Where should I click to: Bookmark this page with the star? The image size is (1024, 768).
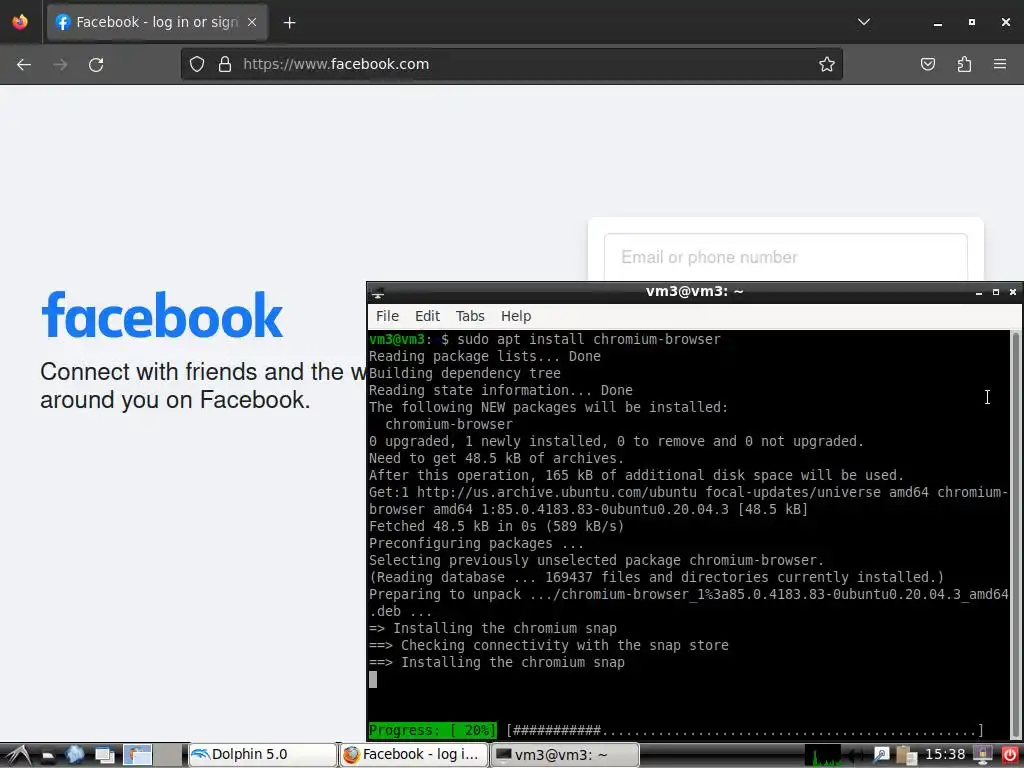pos(827,64)
